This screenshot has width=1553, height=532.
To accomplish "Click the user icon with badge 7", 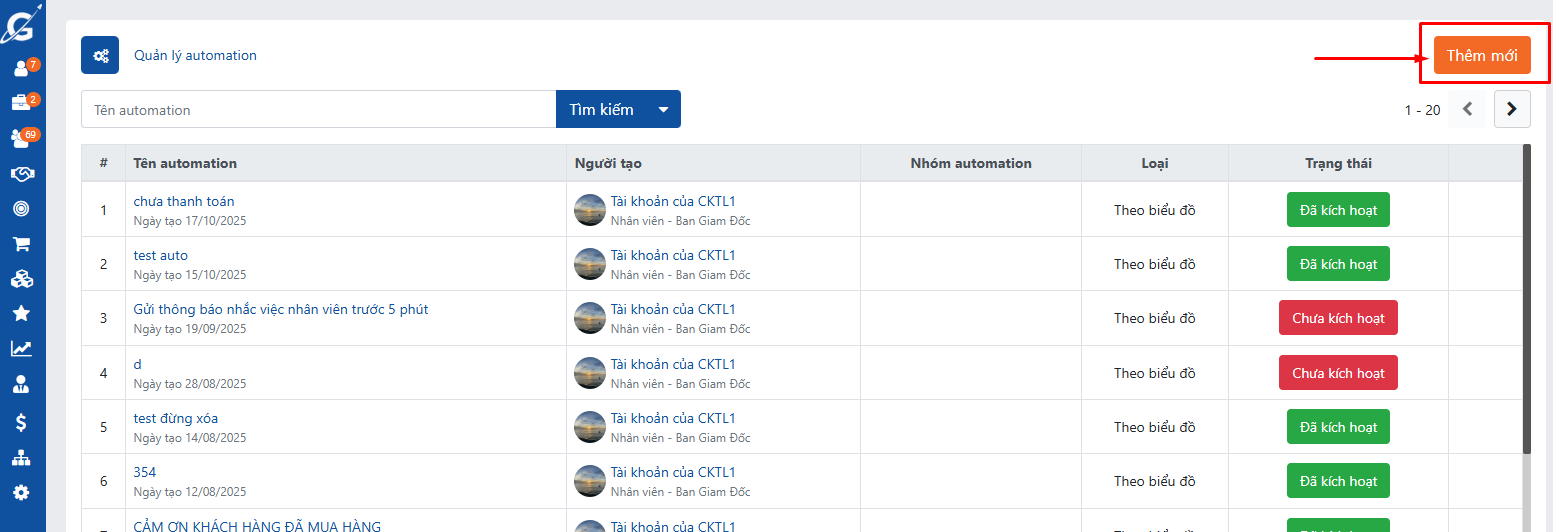I will tap(21, 69).
